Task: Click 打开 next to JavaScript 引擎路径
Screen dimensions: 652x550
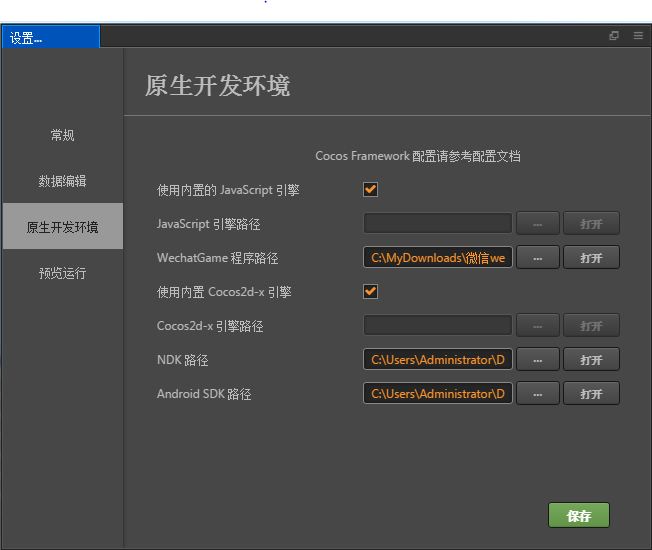Action: coord(591,224)
